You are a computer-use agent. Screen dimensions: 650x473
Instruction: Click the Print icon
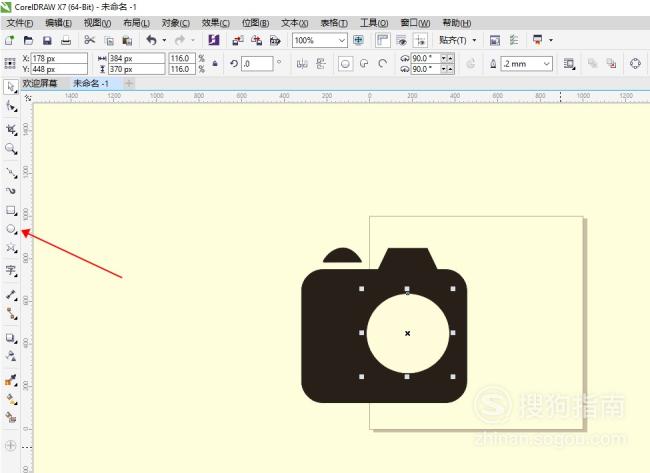pyautogui.click(x=66, y=40)
